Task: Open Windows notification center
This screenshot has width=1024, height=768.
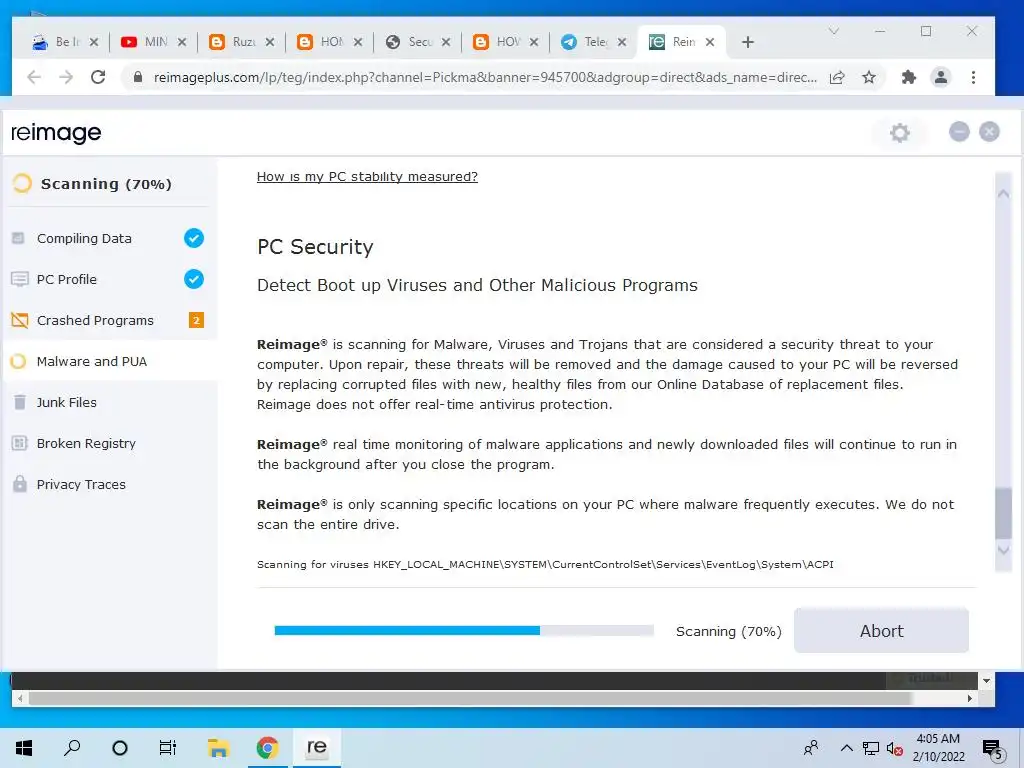Action: [993, 749]
